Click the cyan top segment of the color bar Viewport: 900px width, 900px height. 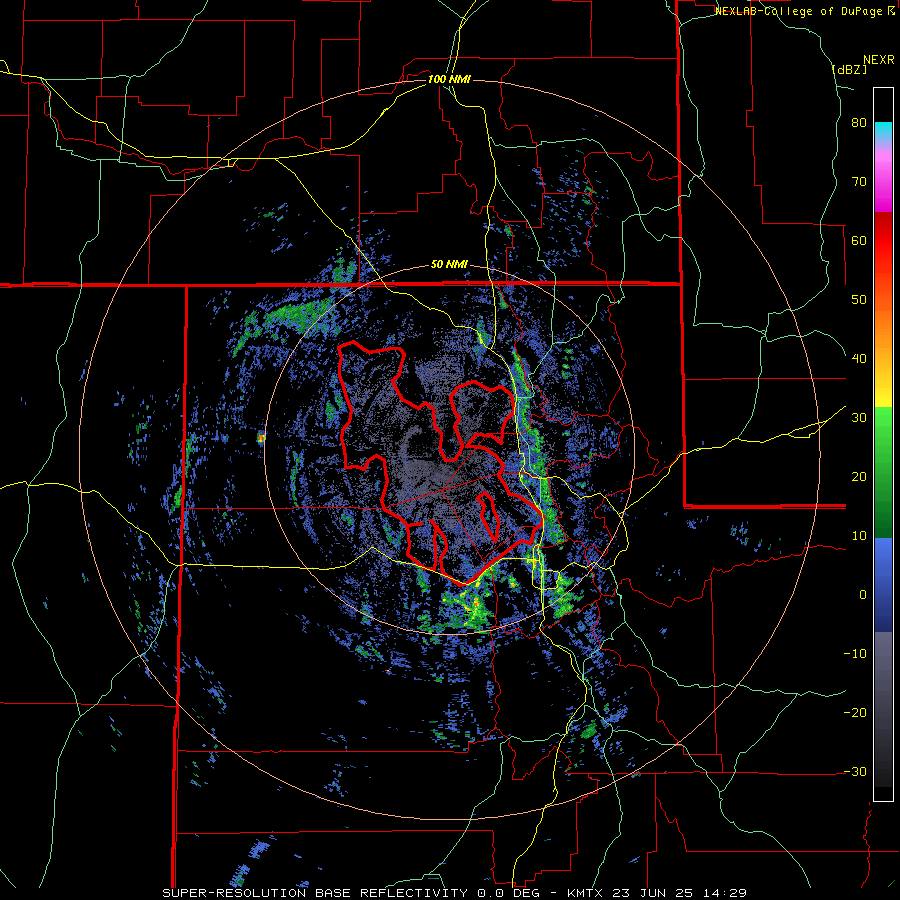click(883, 131)
